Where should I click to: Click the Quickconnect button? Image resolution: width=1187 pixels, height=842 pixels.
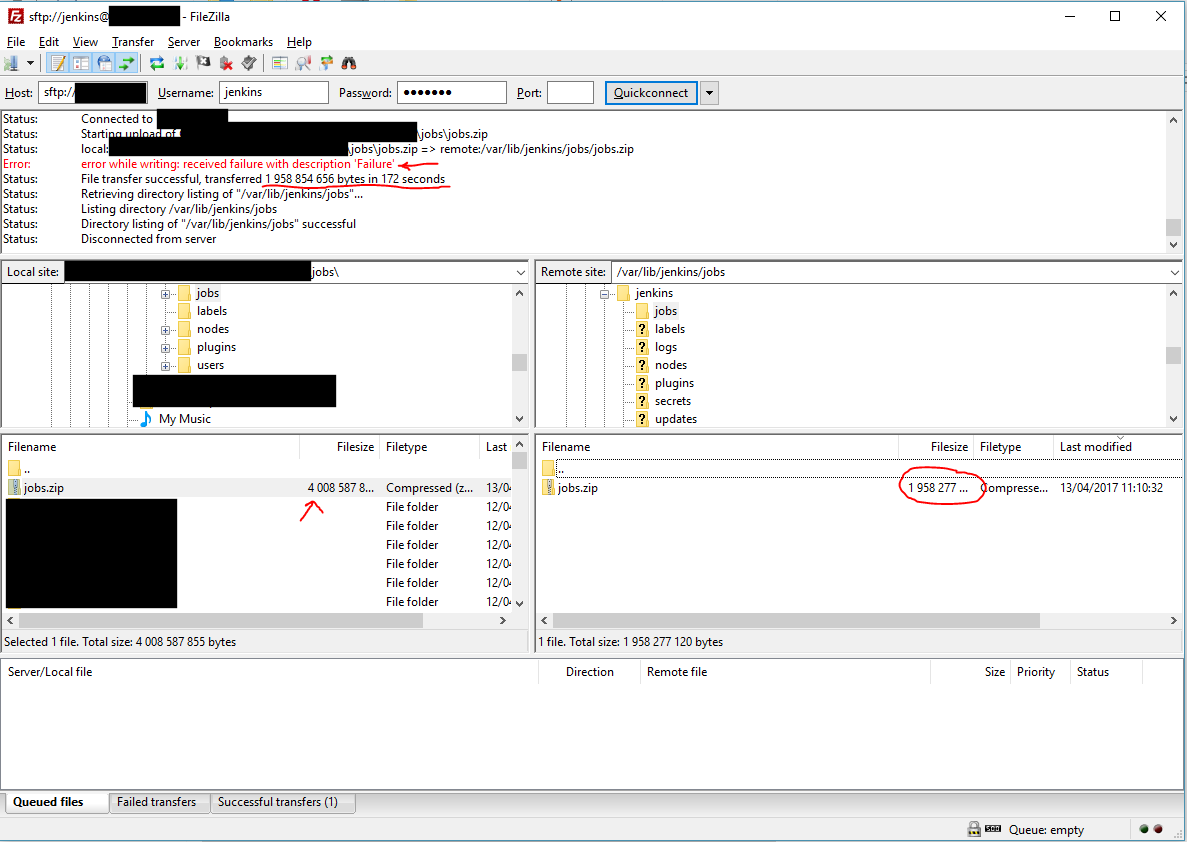[x=651, y=93]
